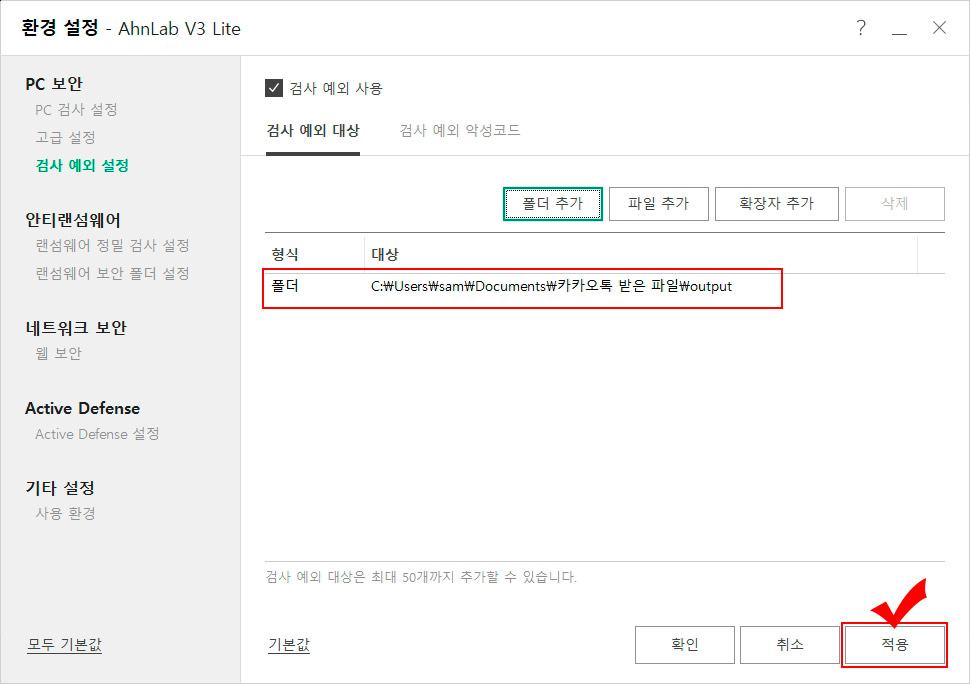Viewport: 970px width, 684px height.
Task: Open 랜섬웨어 보안 폴더 설정
Action: click(112, 273)
